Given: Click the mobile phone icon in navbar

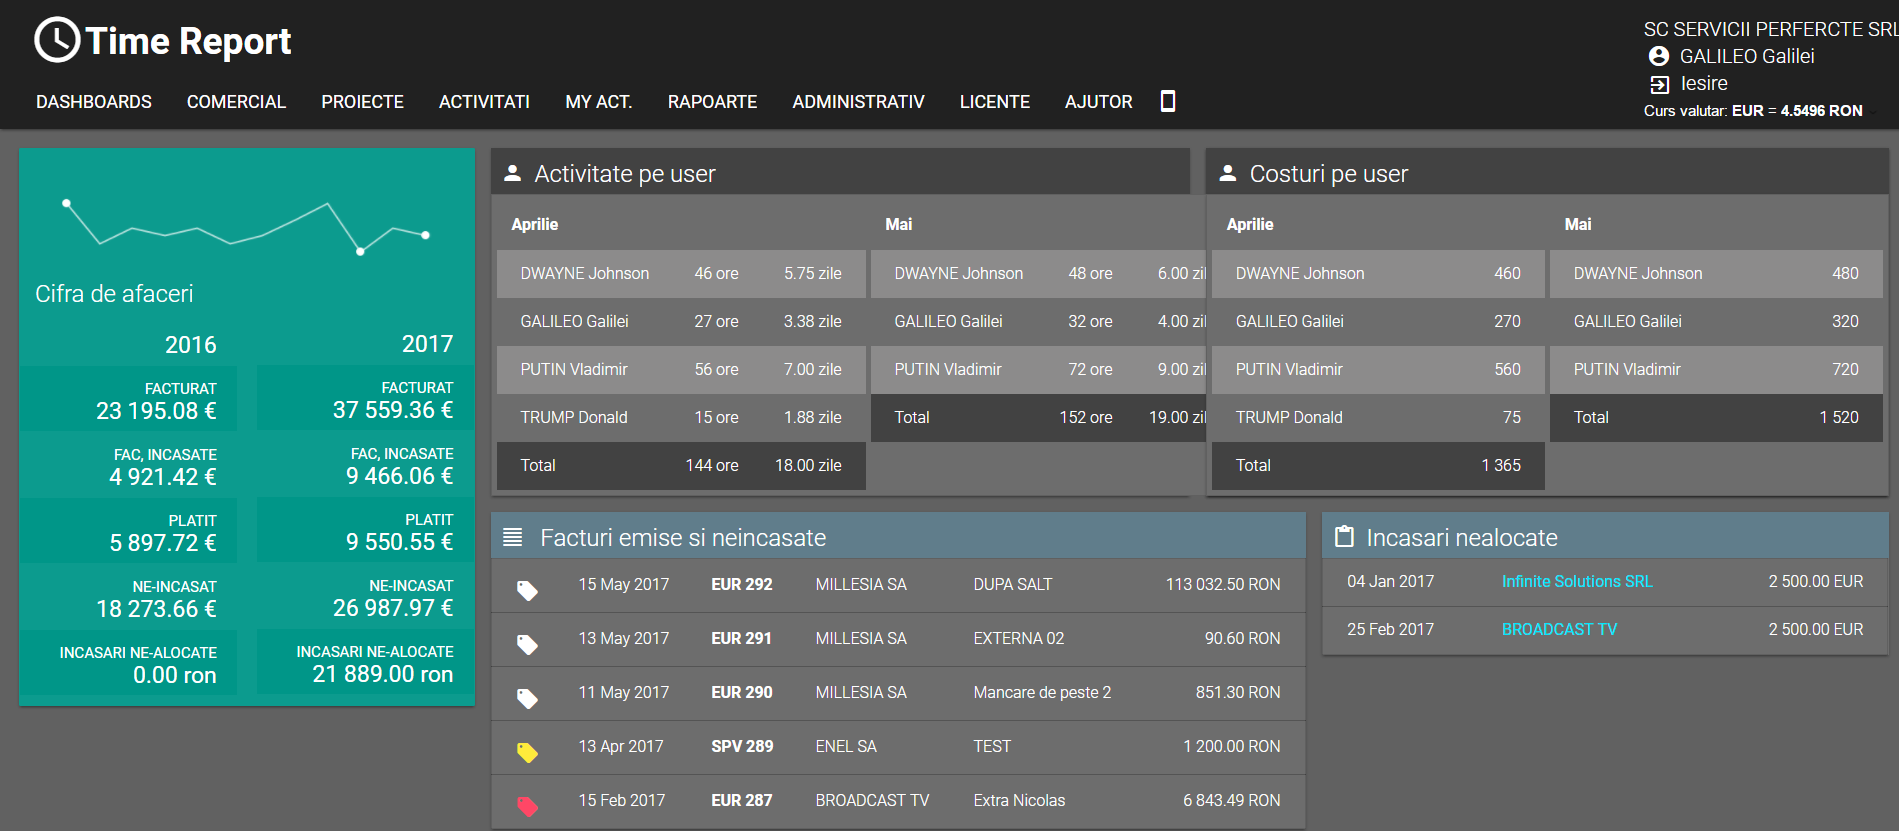Looking at the screenshot, I should click(x=1167, y=101).
